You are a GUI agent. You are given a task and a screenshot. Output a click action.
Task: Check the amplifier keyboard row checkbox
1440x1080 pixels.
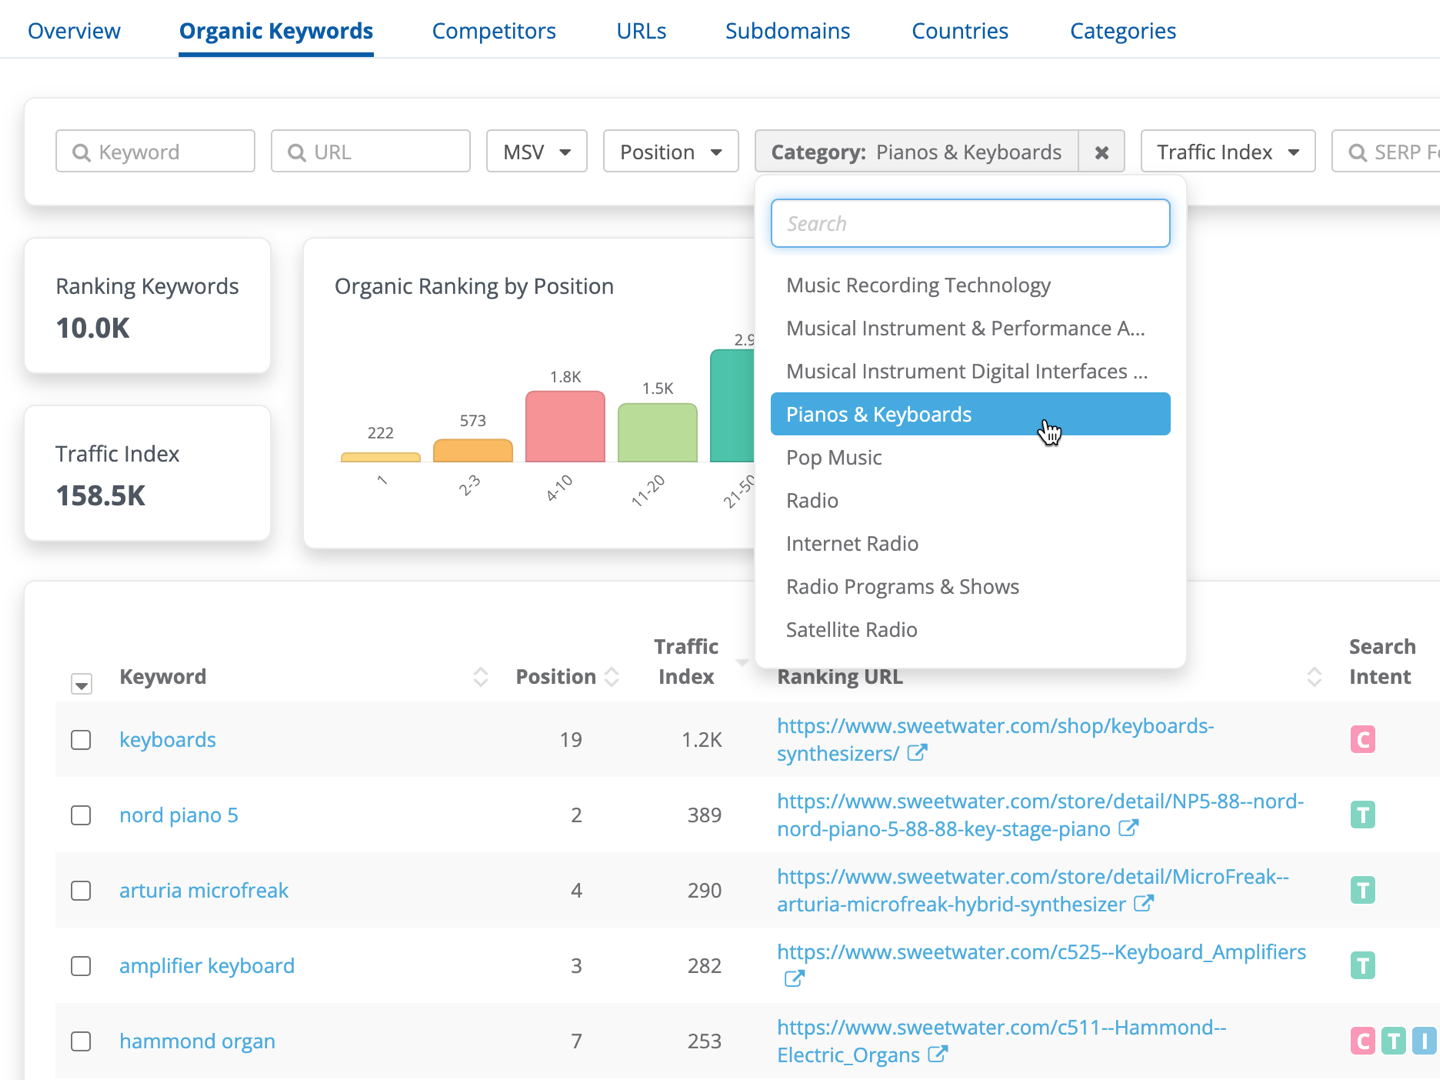[81, 966]
